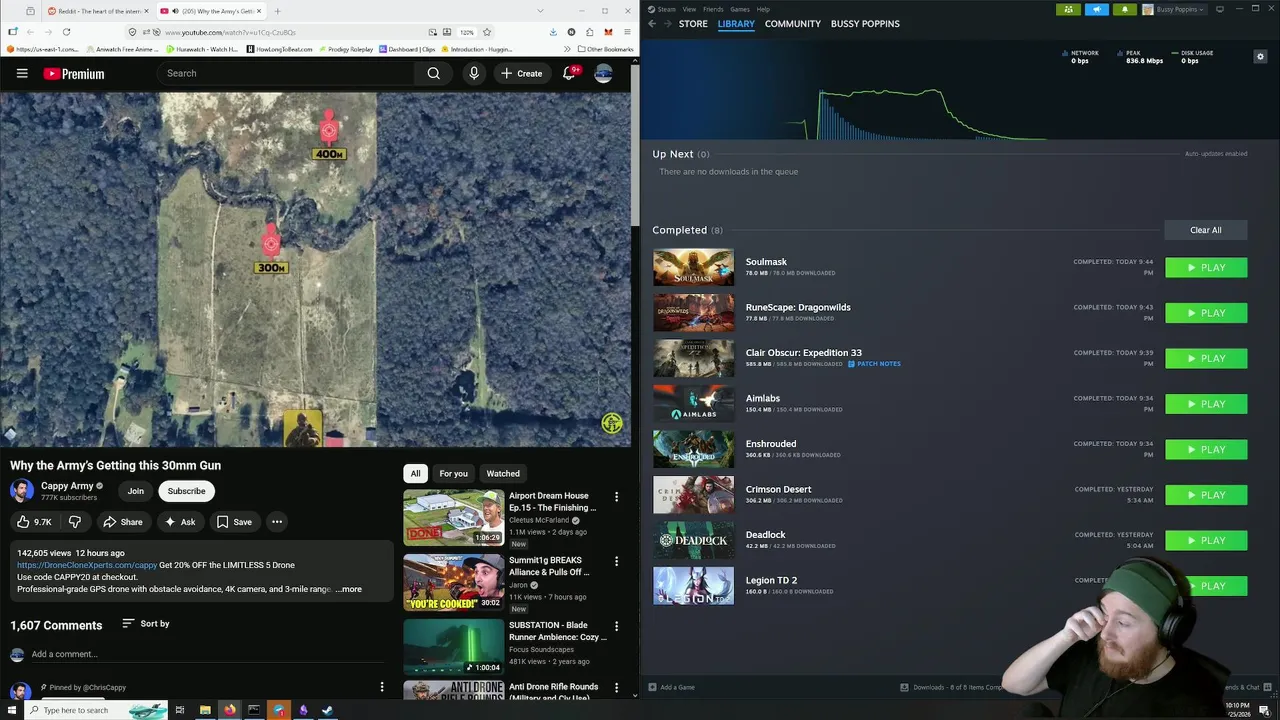Open options for Summit1g BREAKS Alliance video

(x=616, y=562)
